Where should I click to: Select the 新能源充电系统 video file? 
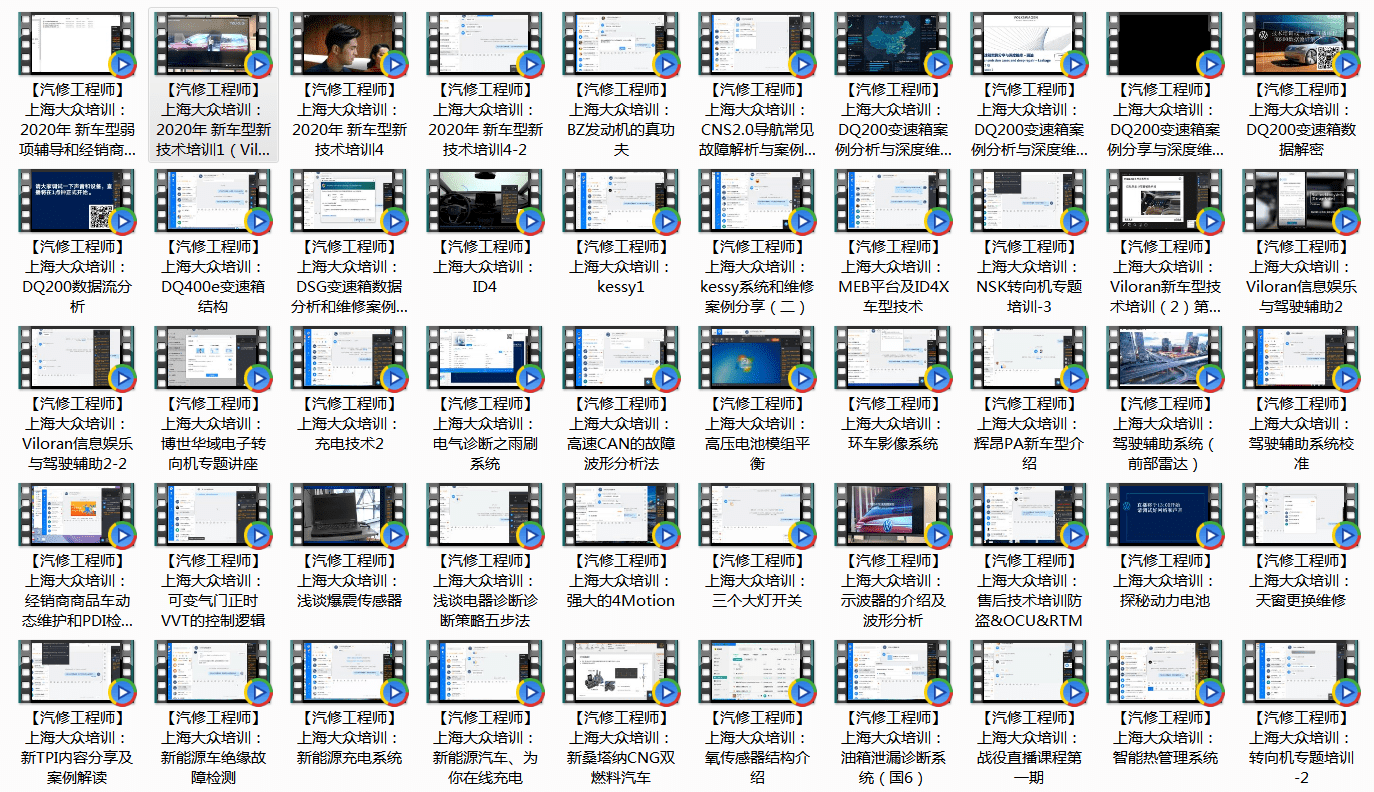coord(348,673)
